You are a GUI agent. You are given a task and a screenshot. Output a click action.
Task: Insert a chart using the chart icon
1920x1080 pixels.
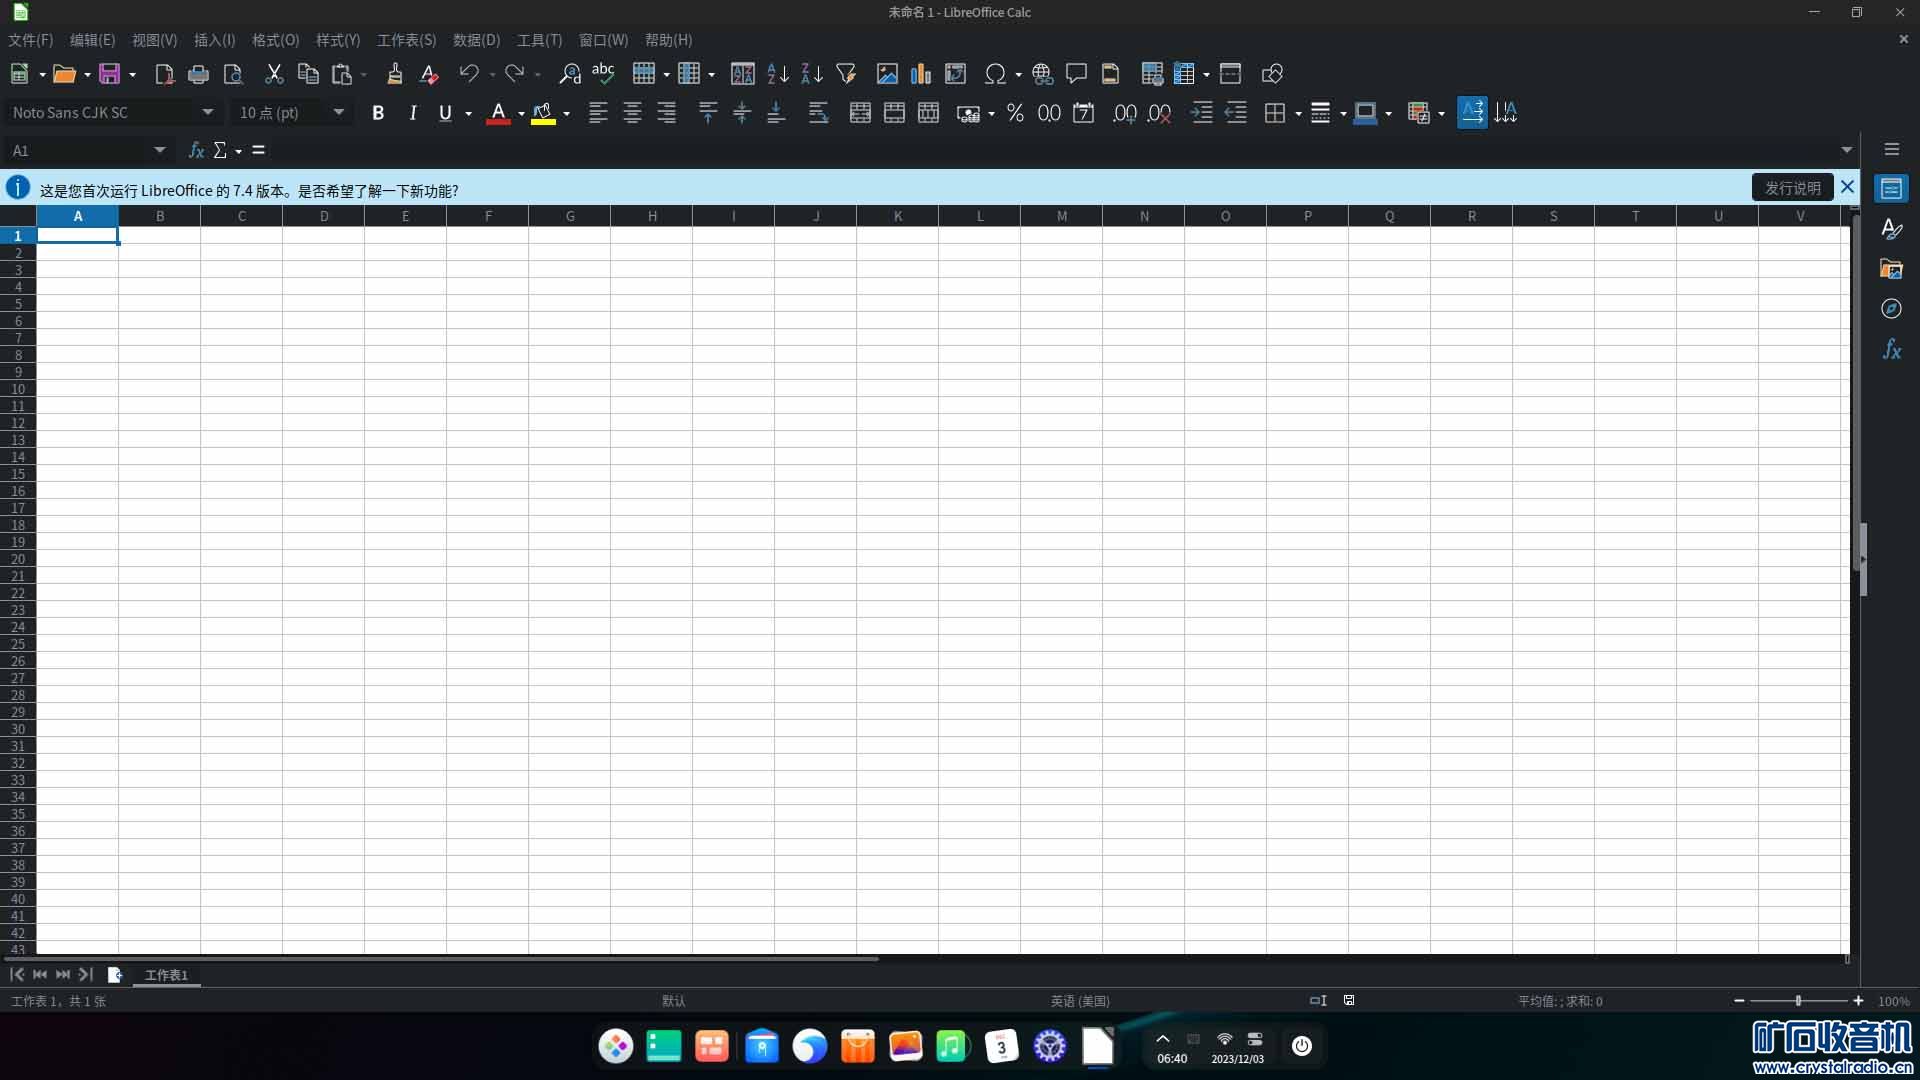(x=921, y=74)
